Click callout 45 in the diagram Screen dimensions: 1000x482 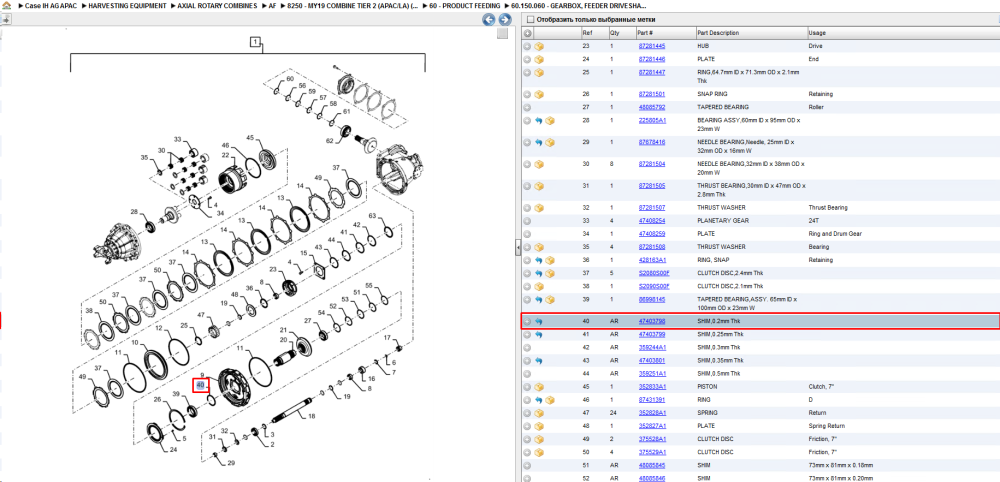click(x=251, y=138)
